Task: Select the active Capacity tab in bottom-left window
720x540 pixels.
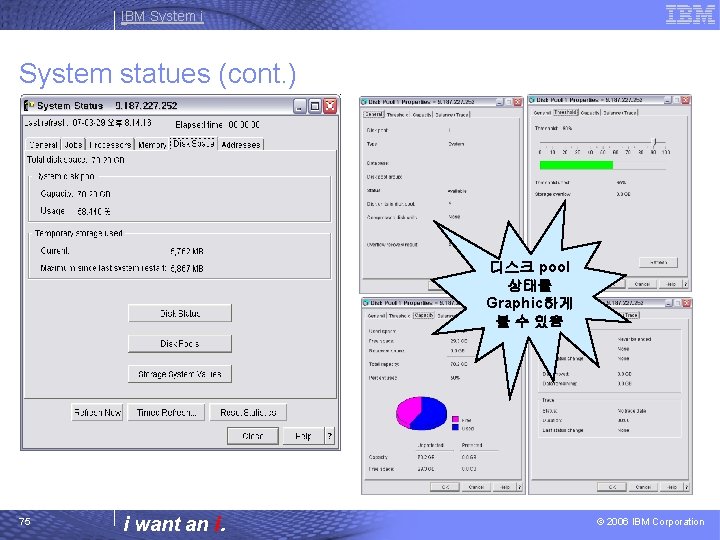Action: 423,315
